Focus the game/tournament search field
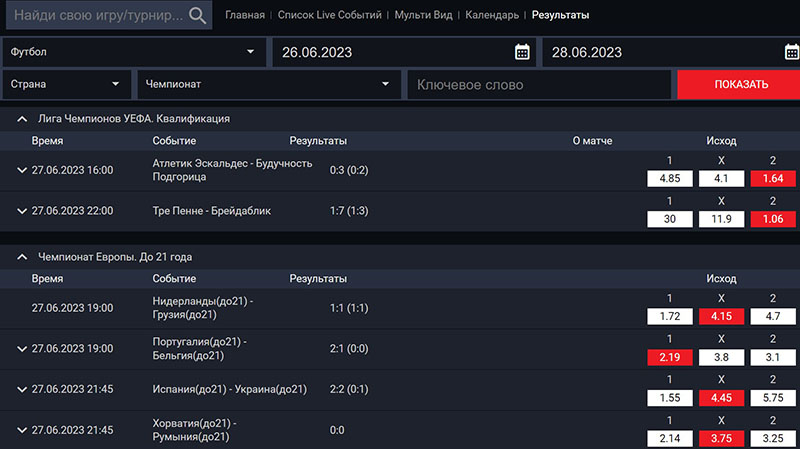Image resolution: width=800 pixels, height=449 pixels. coord(109,15)
